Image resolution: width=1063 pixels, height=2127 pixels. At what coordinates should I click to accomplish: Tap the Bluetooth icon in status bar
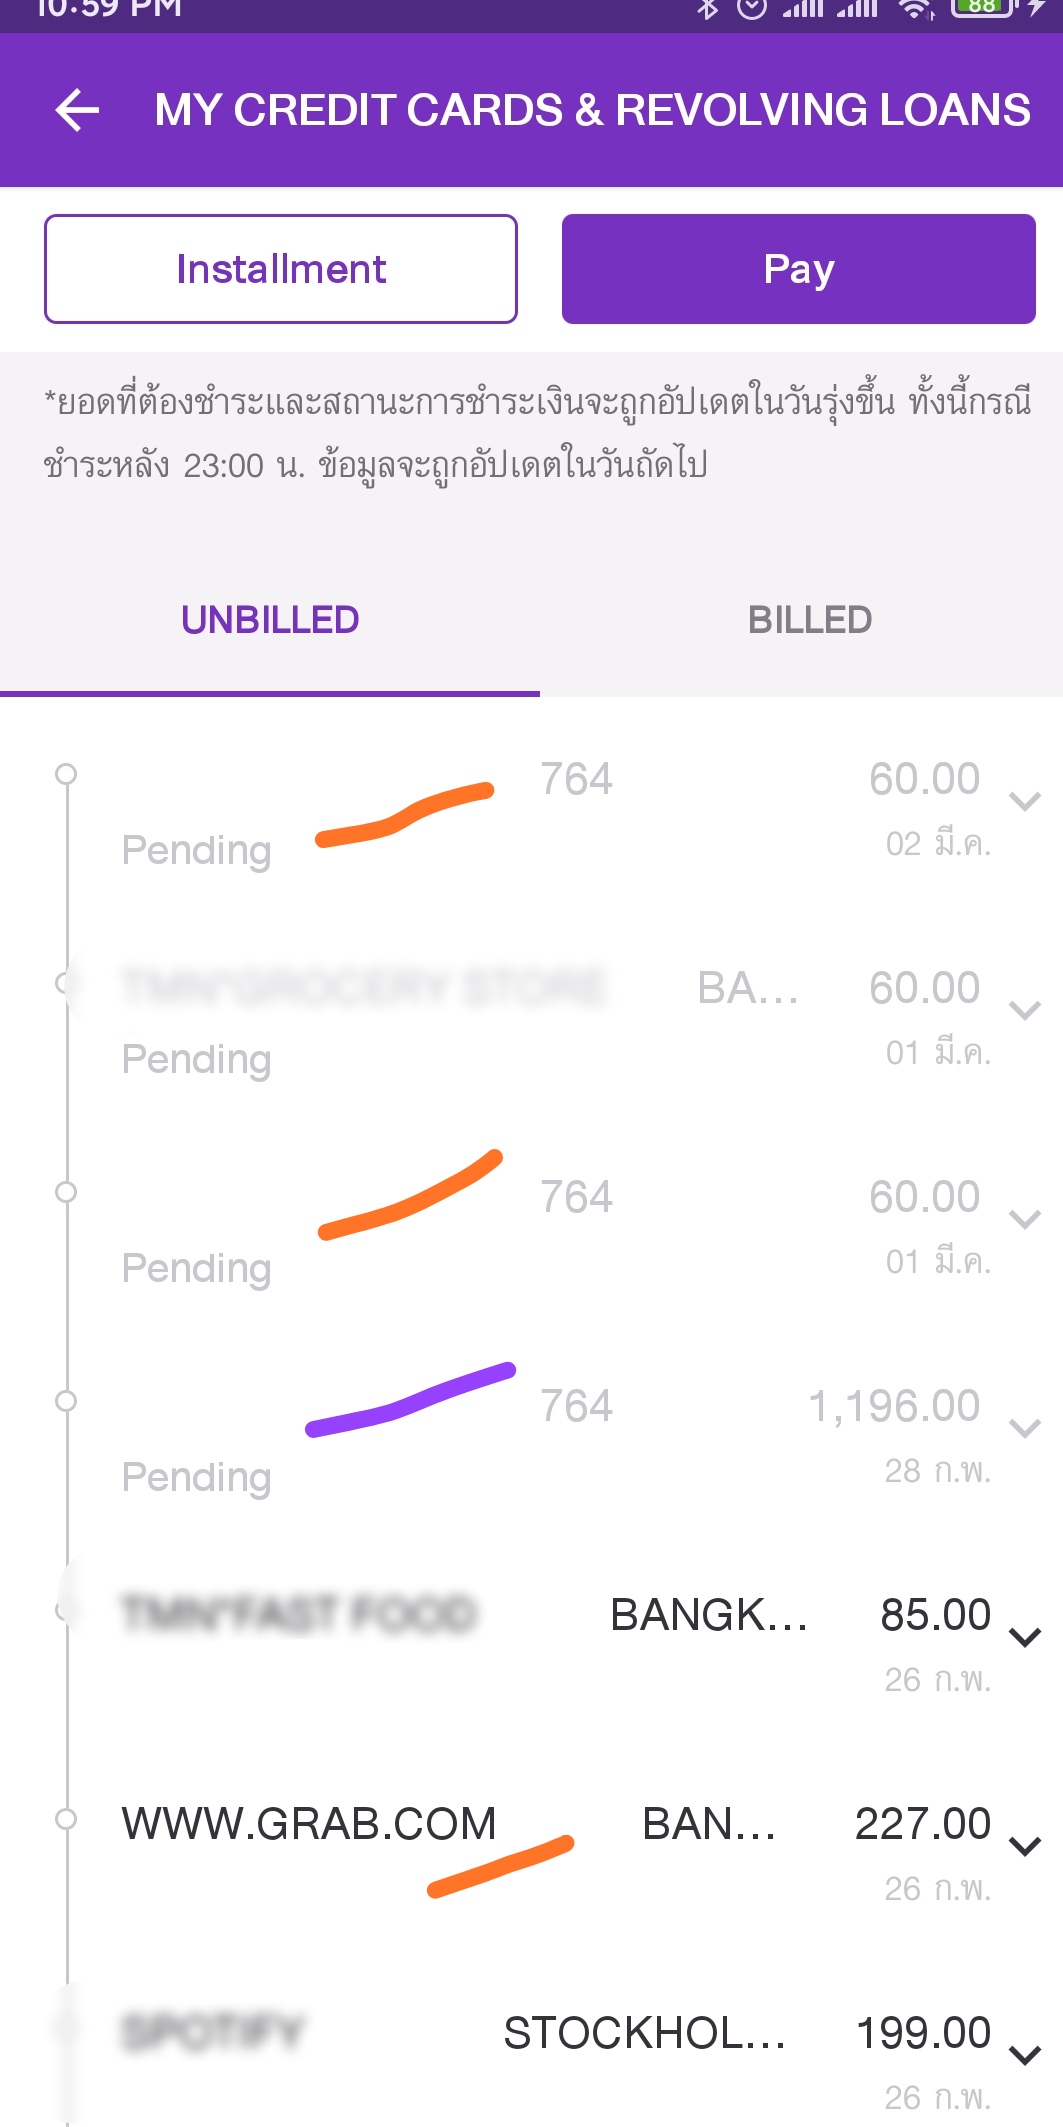click(x=708, y=9)
